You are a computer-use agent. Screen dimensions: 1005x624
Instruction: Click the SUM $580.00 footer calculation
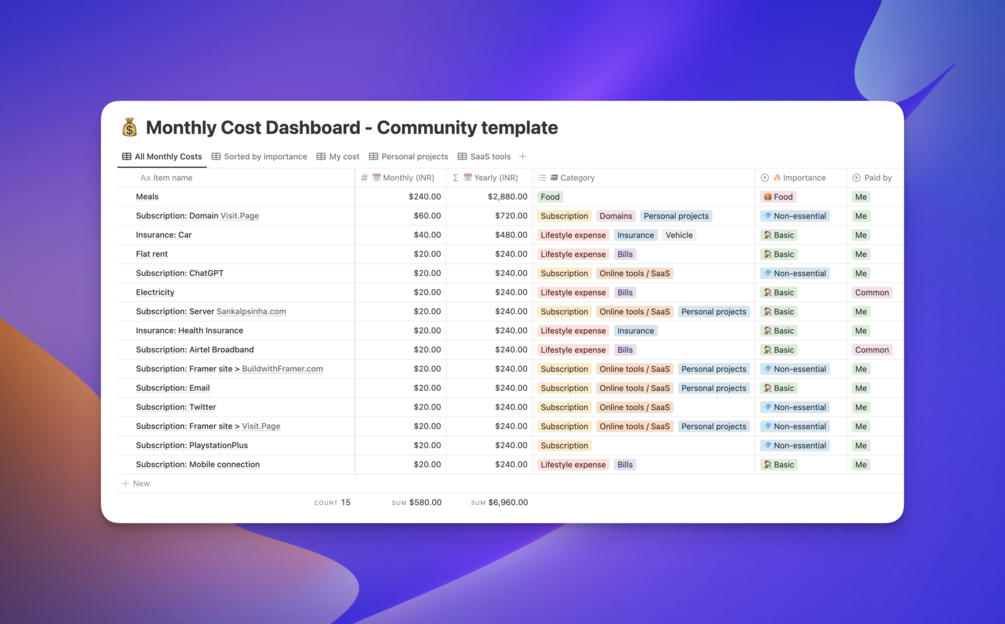coord(417,503)
